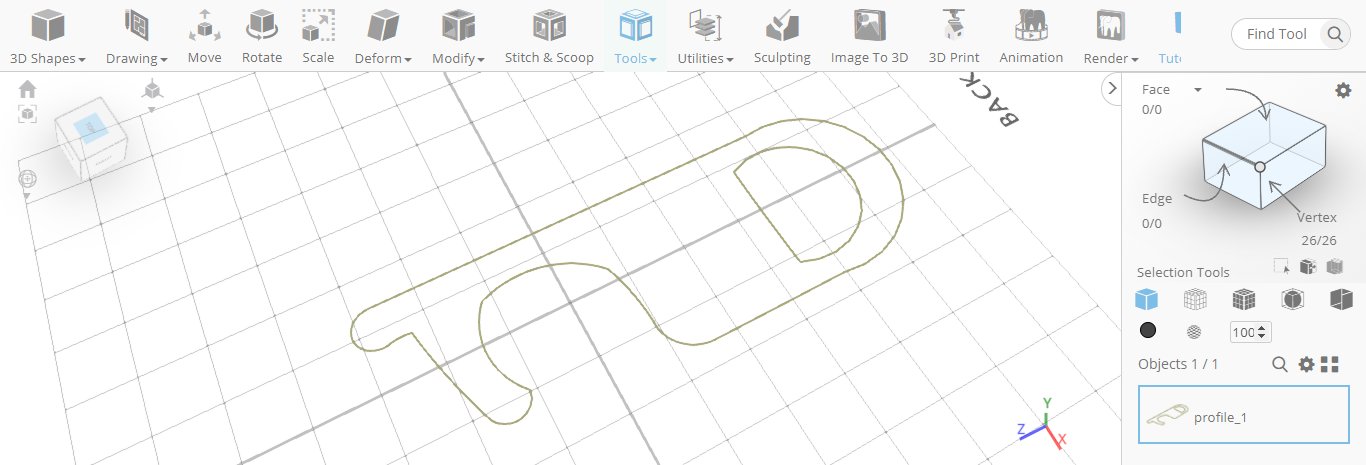Image resolution: width=1366 pixels, height=465 pixels.
Task: Select Face mode on the cube diagram
Action: [1155, 90]
